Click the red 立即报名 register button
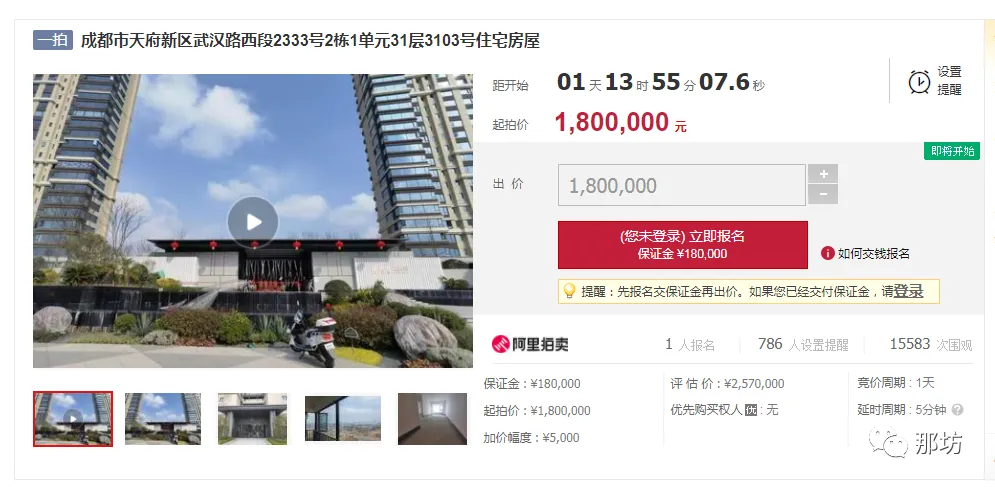This screenshot has height=487, width=995. coord(683,245)
